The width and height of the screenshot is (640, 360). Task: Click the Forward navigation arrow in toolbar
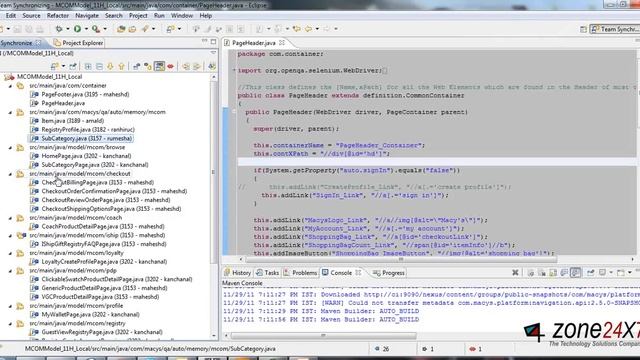[x=327, y=29]
